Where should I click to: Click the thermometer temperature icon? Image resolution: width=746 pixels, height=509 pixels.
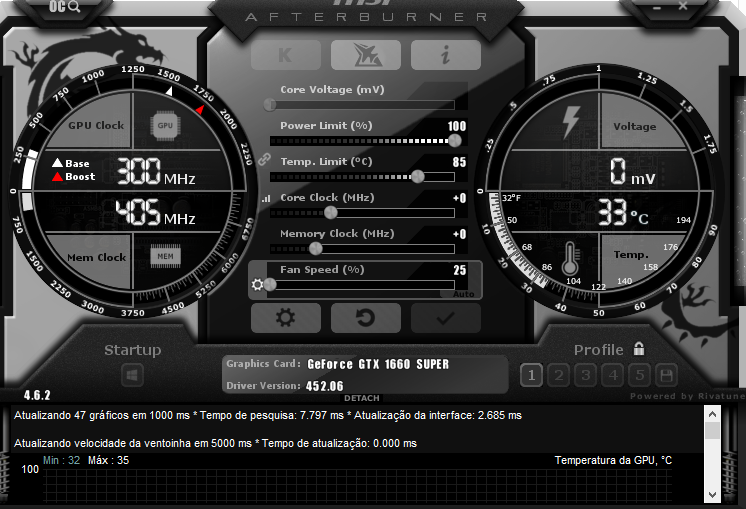(x=570, y=259)
